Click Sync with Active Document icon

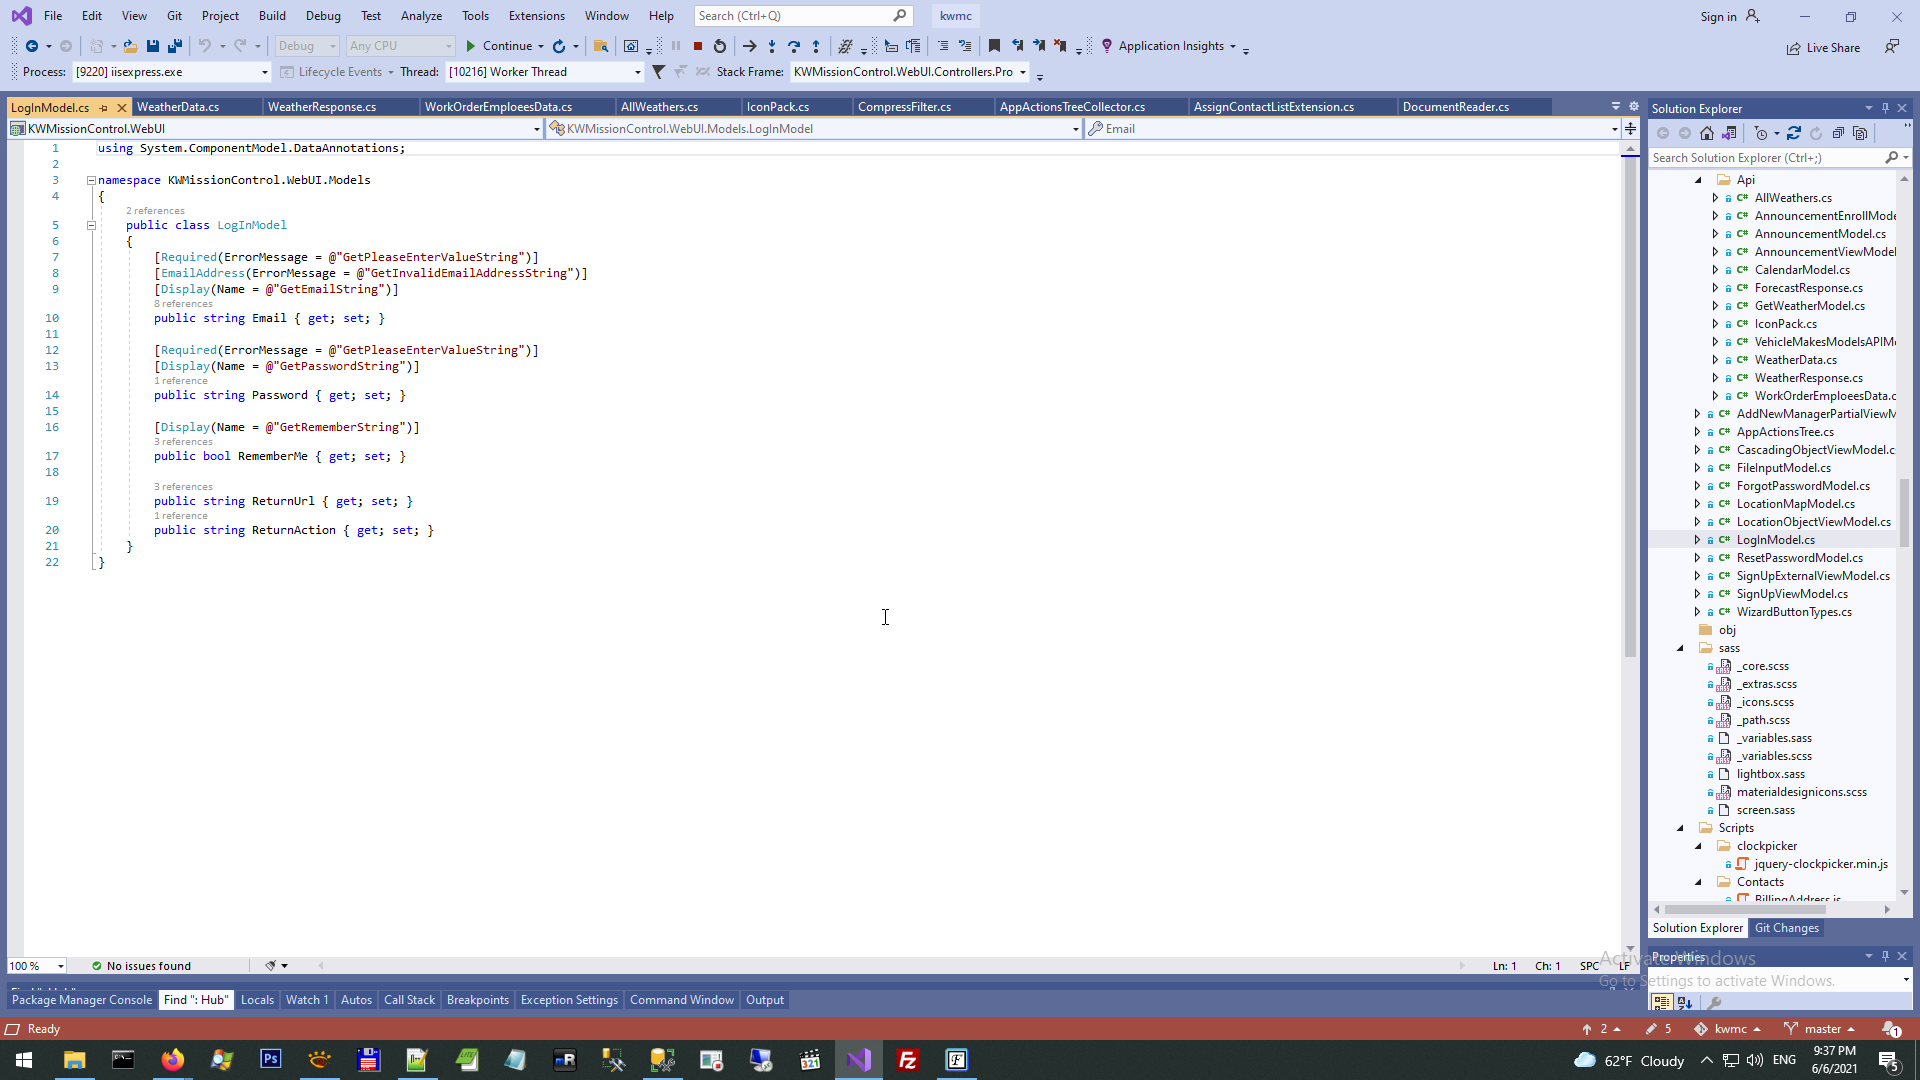click(x=1794, y=133)
